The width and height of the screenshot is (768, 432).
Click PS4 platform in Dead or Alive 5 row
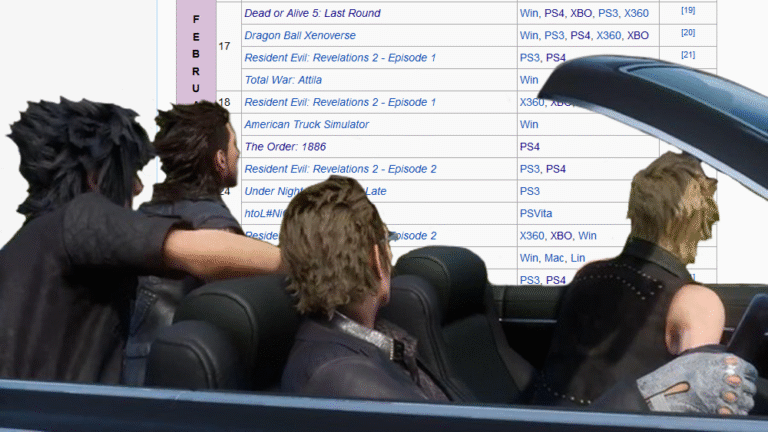coord(554,13)
